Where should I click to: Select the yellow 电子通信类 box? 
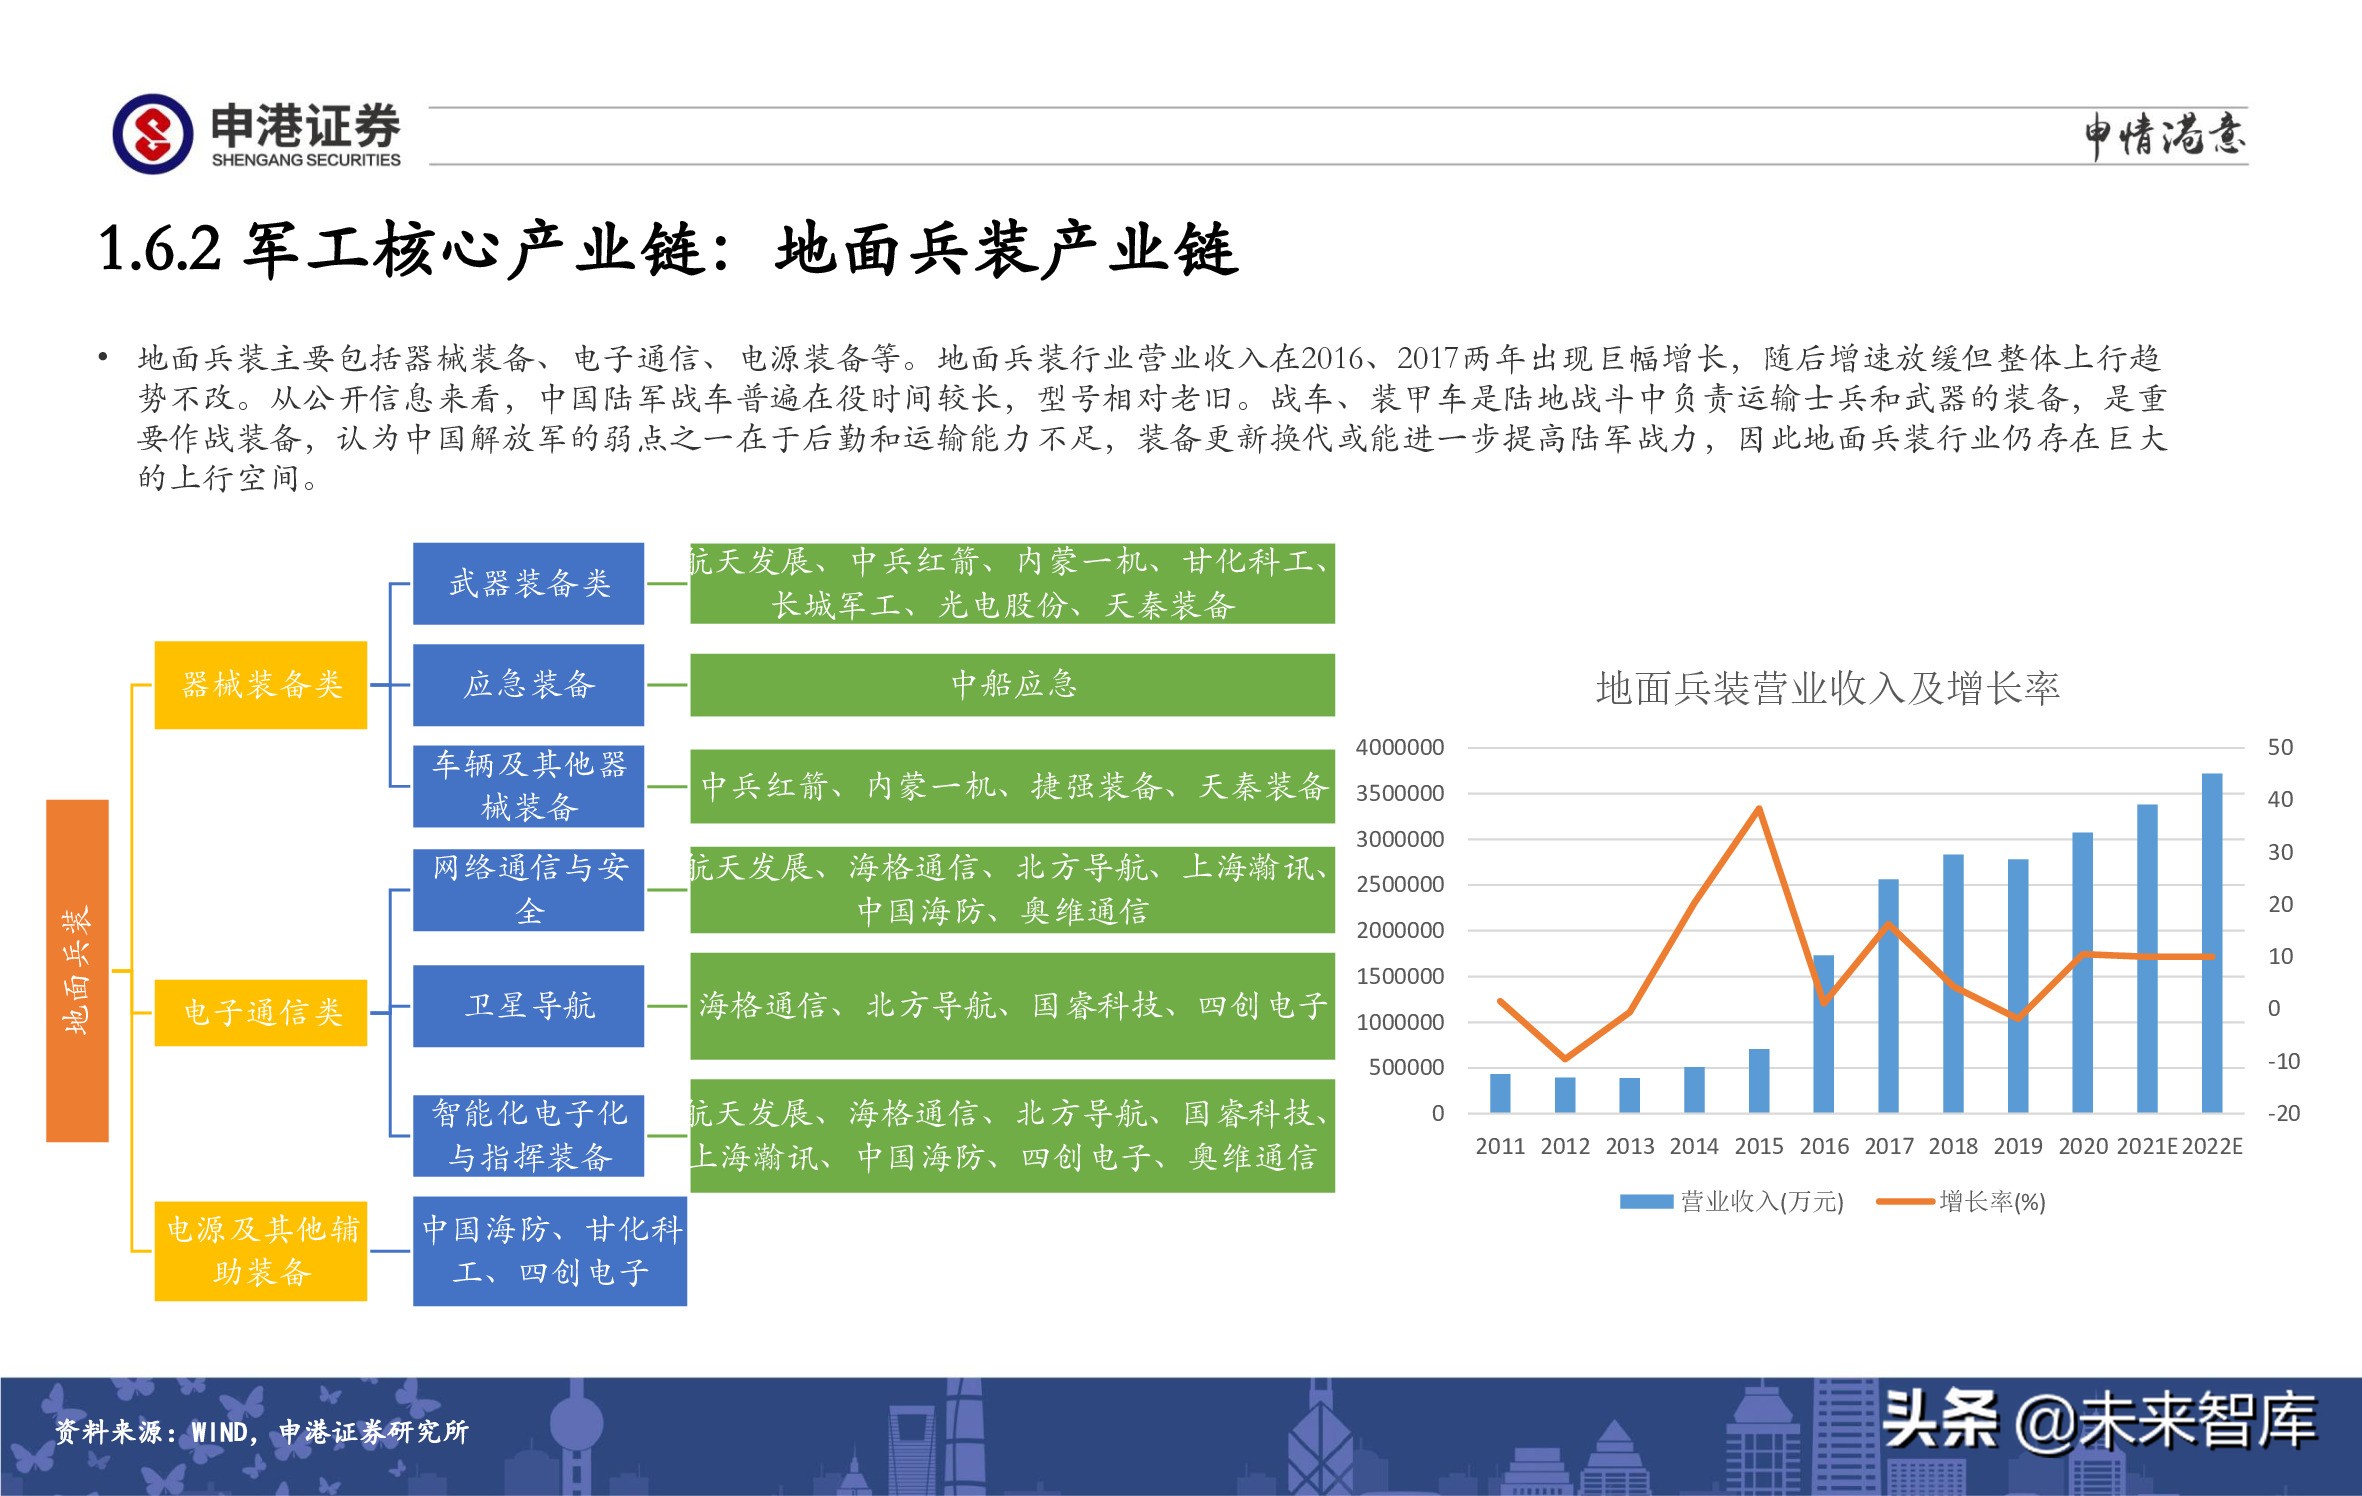tap(261, 1013)
